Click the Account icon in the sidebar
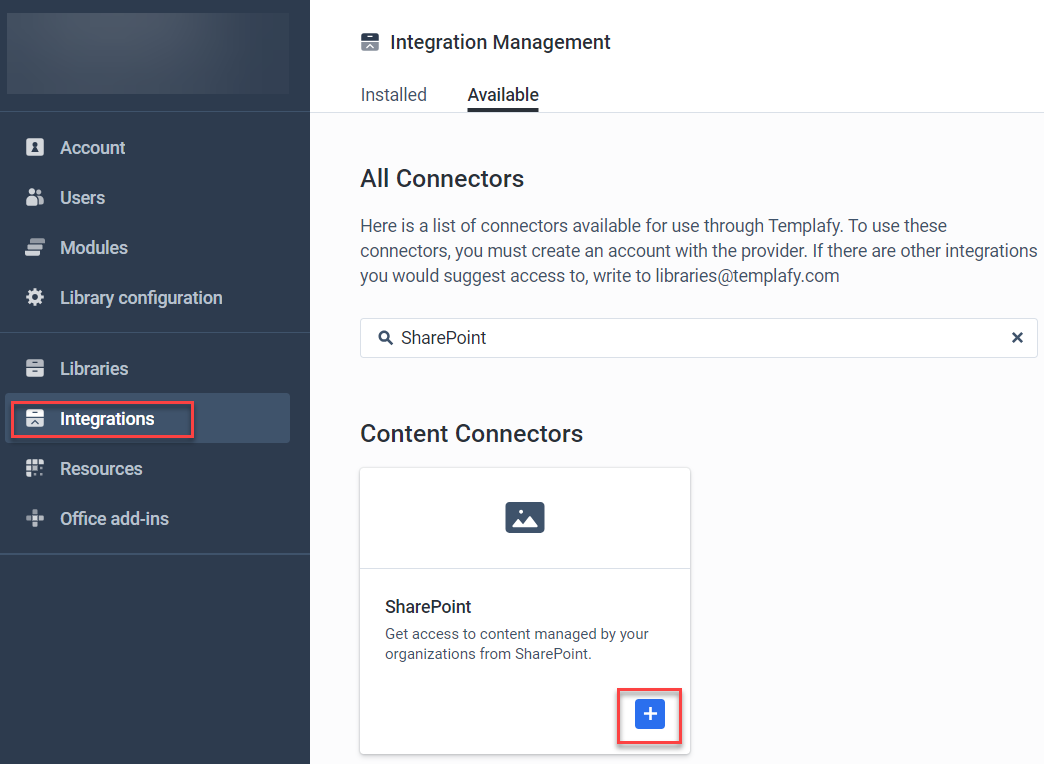This screenshot has width=1044, height=764. 35,147
